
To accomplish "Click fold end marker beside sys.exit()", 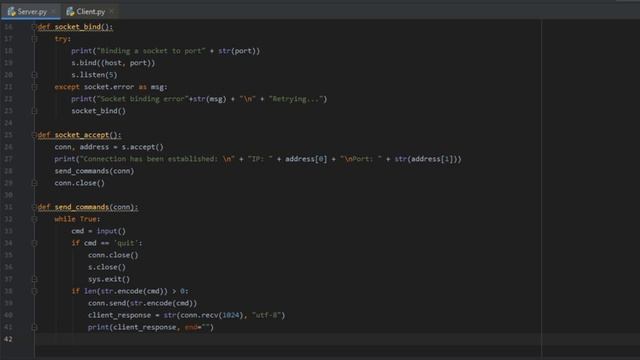I will pos(34,279).
